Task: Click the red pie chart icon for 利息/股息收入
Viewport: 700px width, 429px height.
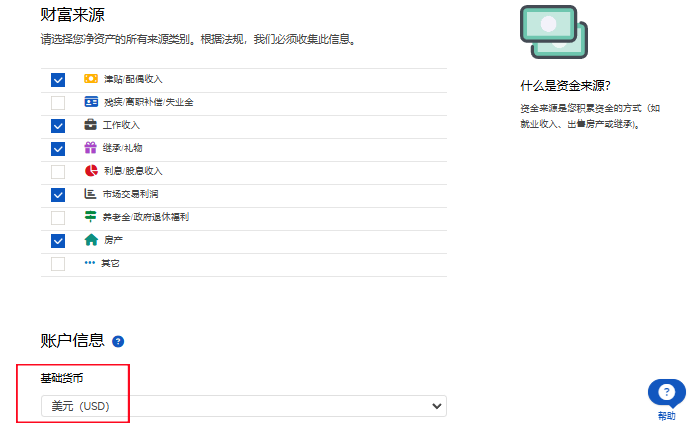Action: click(91, 171)
